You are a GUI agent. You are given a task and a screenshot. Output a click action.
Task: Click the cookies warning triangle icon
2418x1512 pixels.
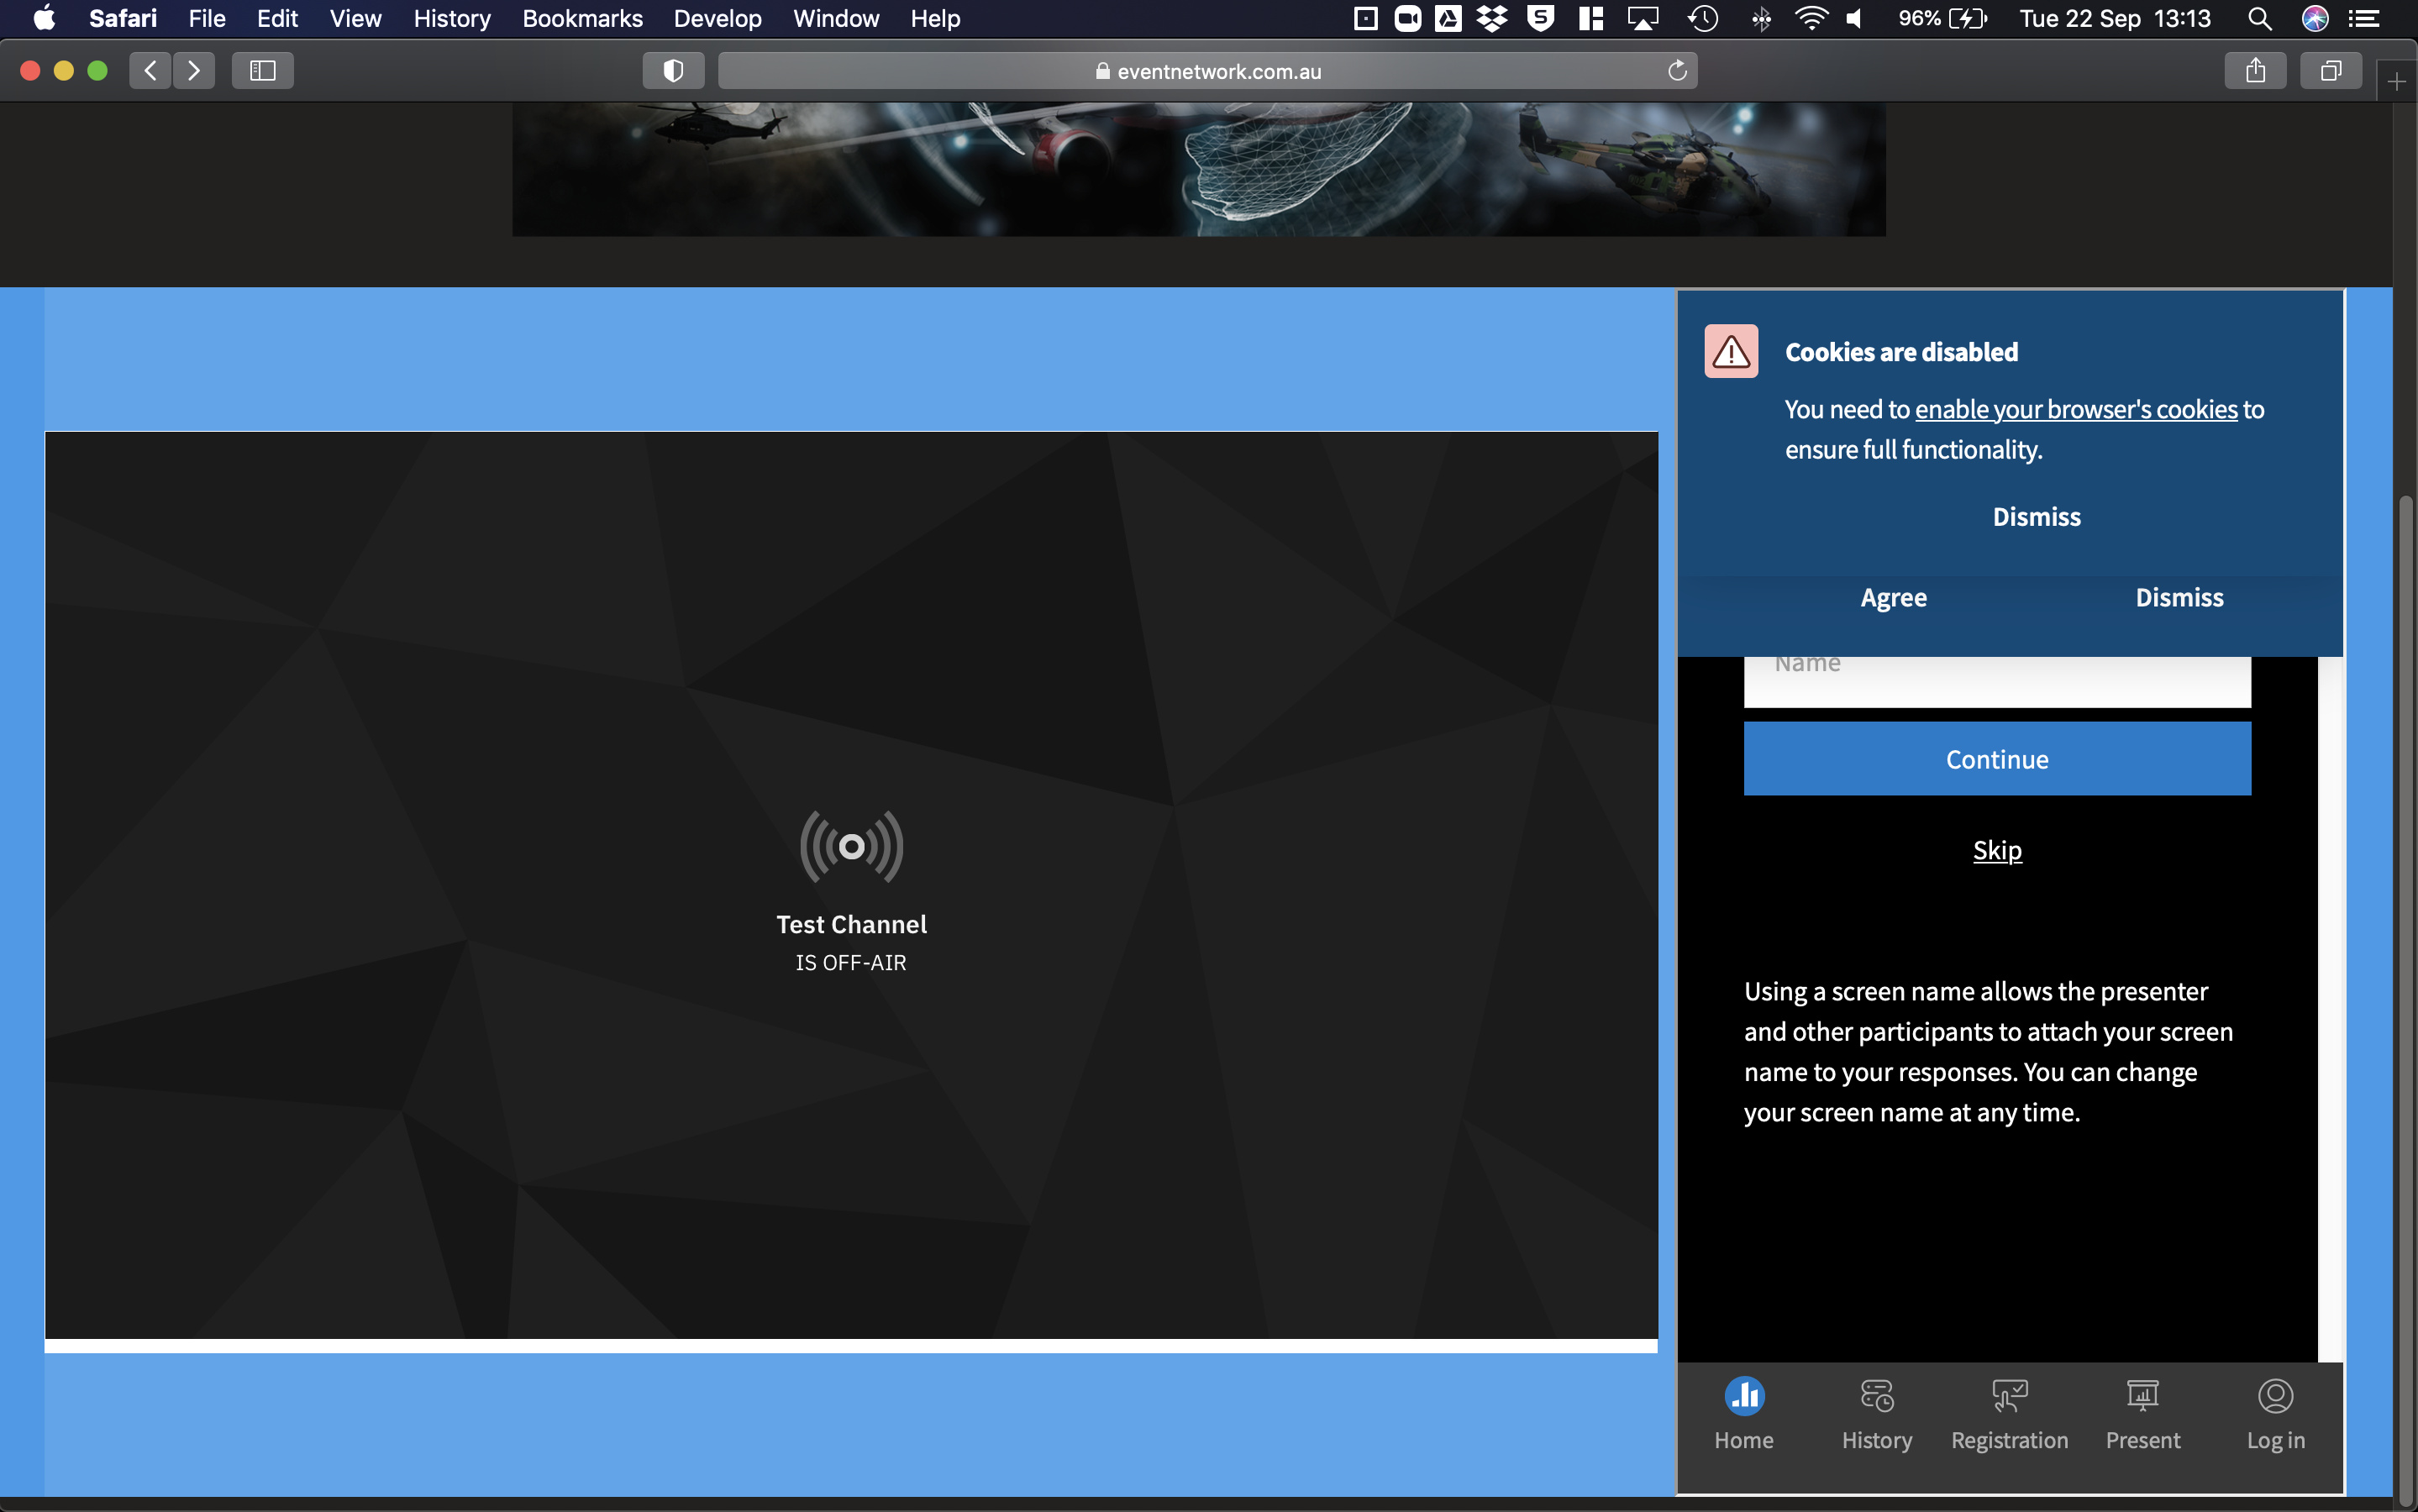pyautogui.click(x=1731, y=351)
